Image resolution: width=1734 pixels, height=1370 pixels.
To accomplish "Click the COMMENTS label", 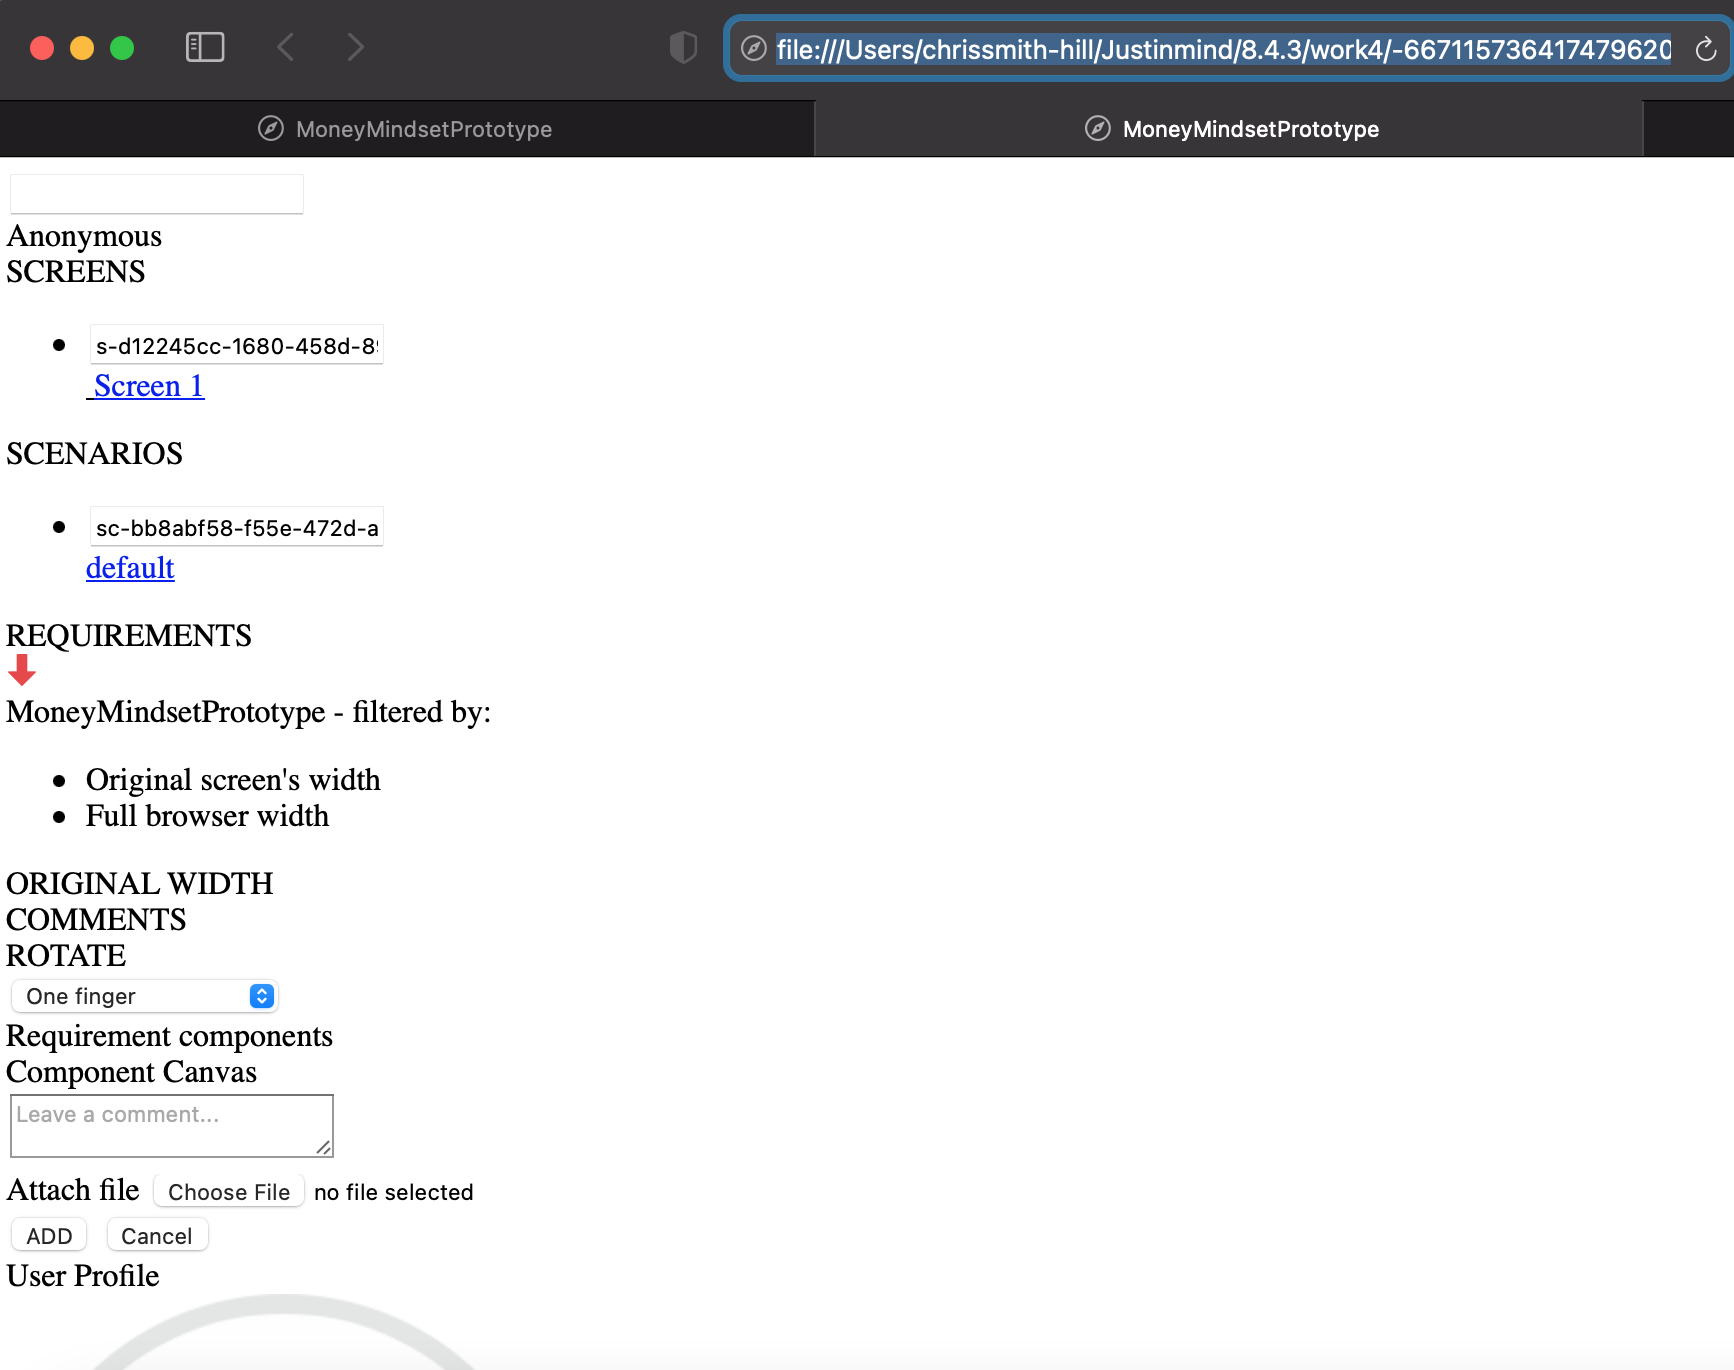I will tap(96, 920).
